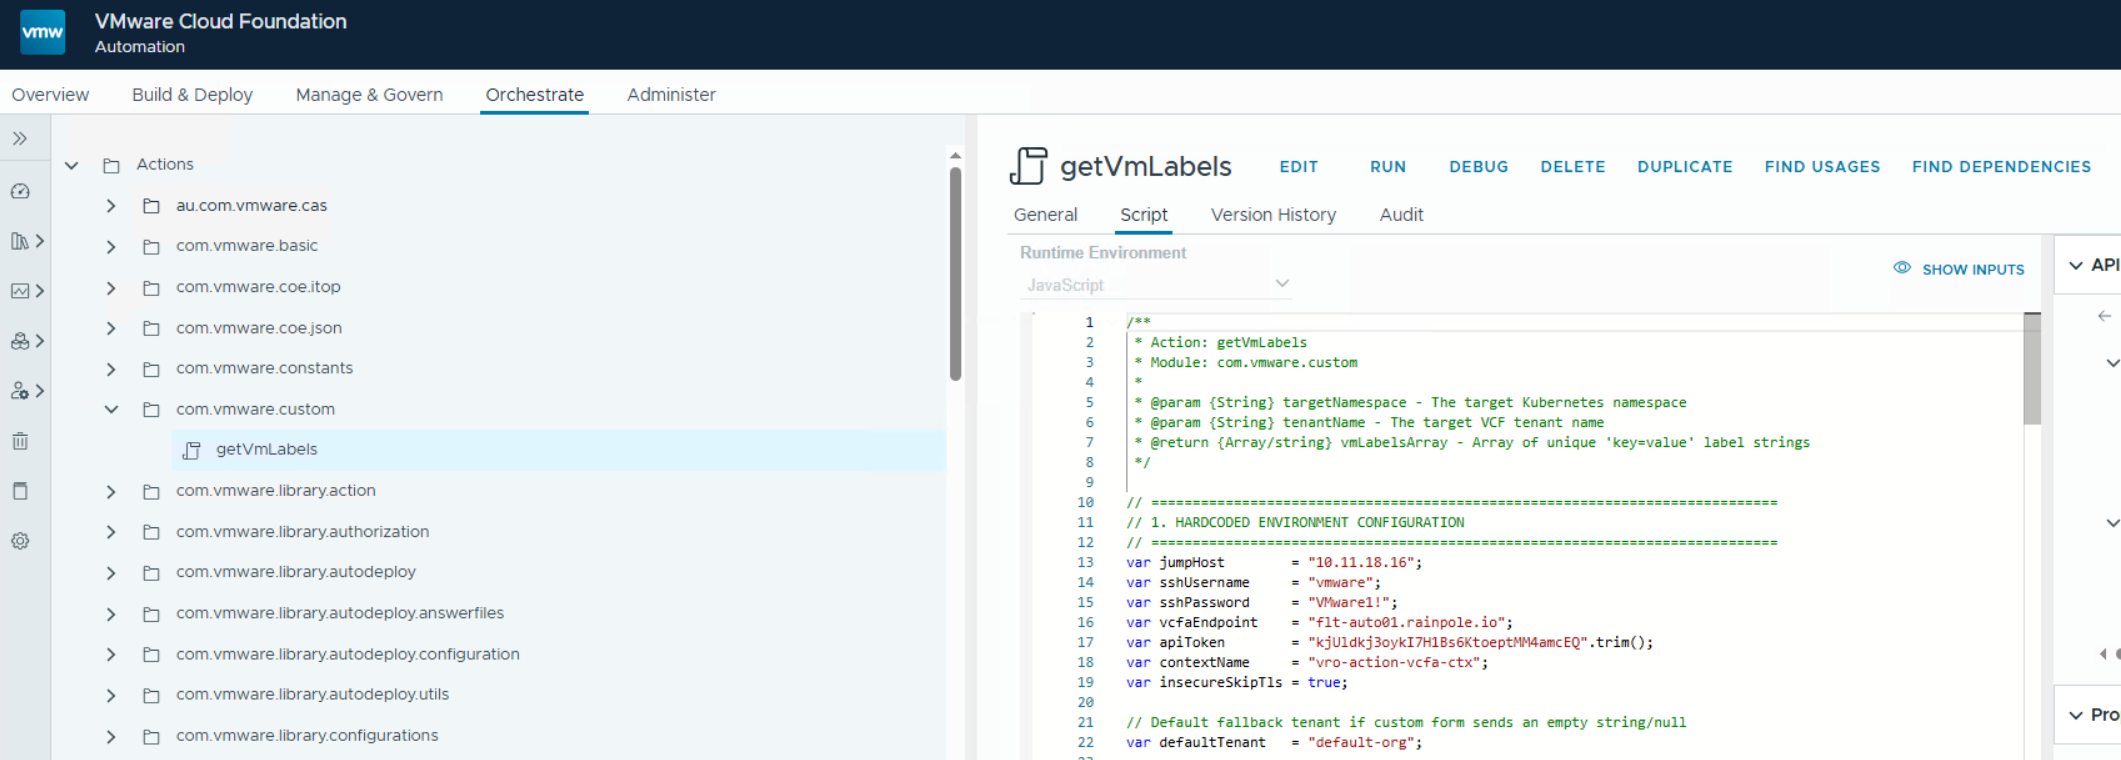This screenshot has height=760, width=2121.
Task: Open the assets cubes icon in sidebar
Action: pos(20,341)
